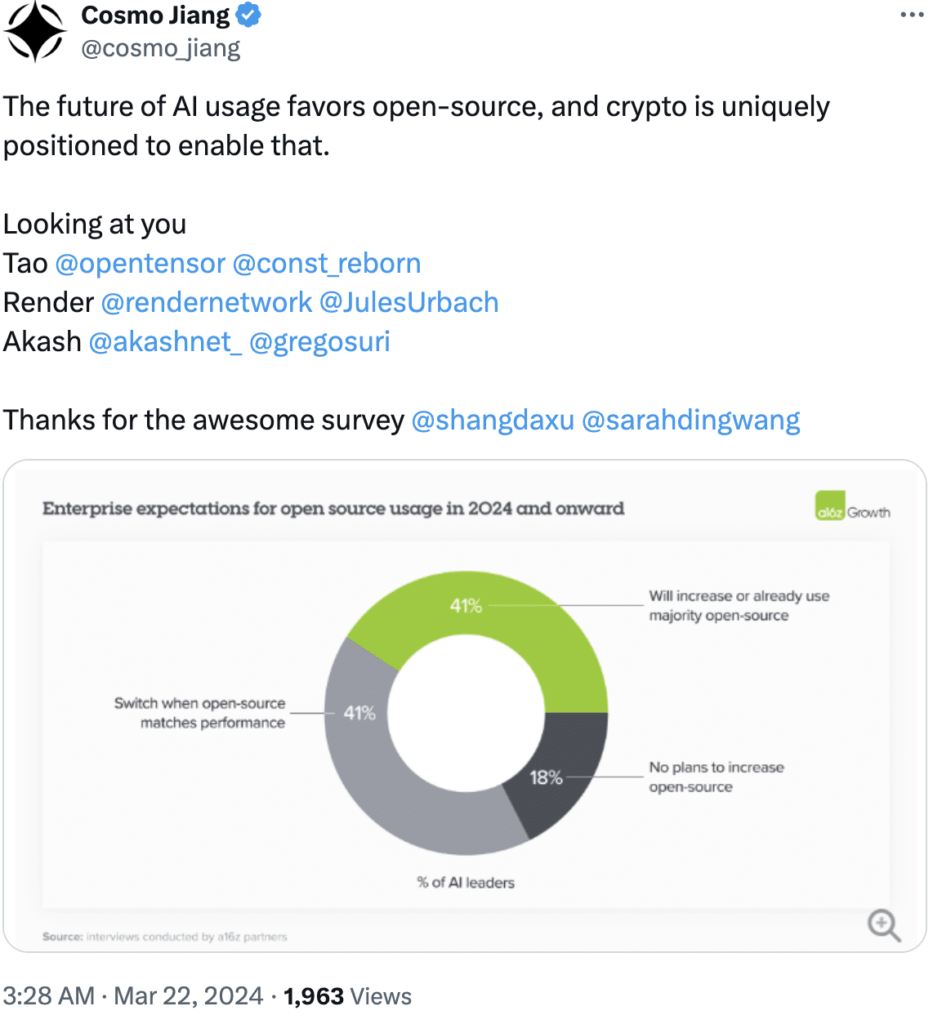Open the @gregosuri mention

pos(319,341)
